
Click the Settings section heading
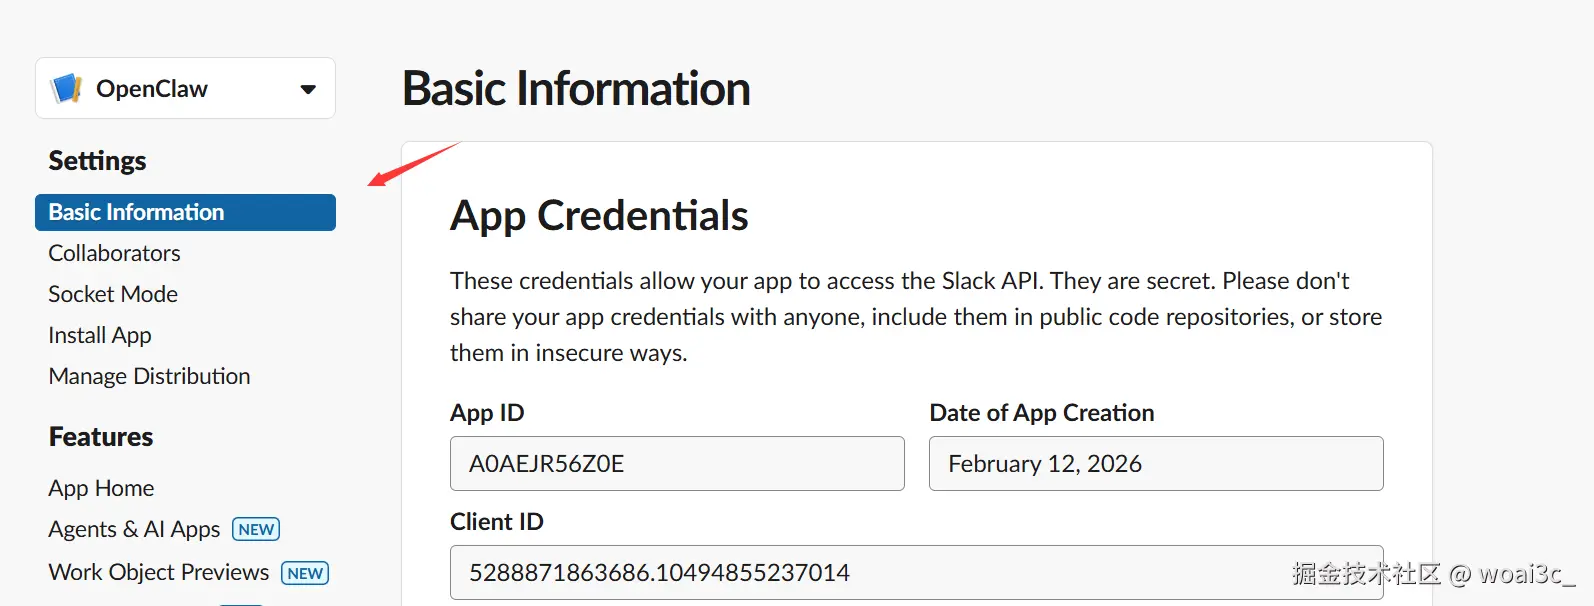97,161
